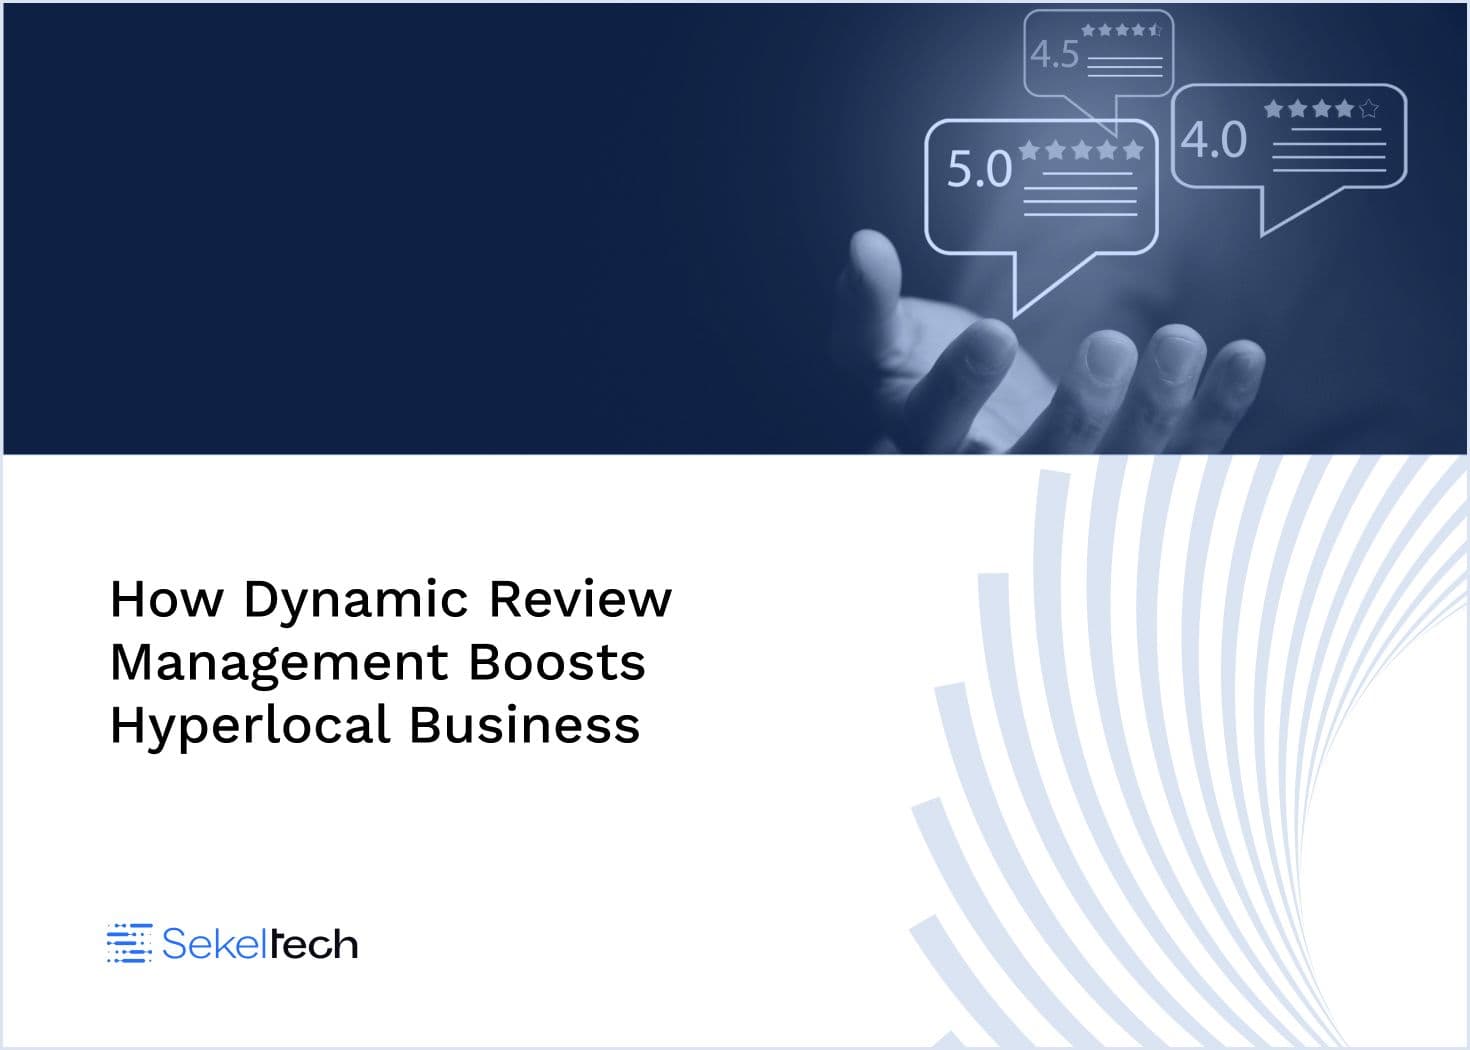Image resolution: width=1470 pixels, height=1050 pixels.
Task: Click the review text lines in 4.5 bubble
Action: (x=1125, y=66)
